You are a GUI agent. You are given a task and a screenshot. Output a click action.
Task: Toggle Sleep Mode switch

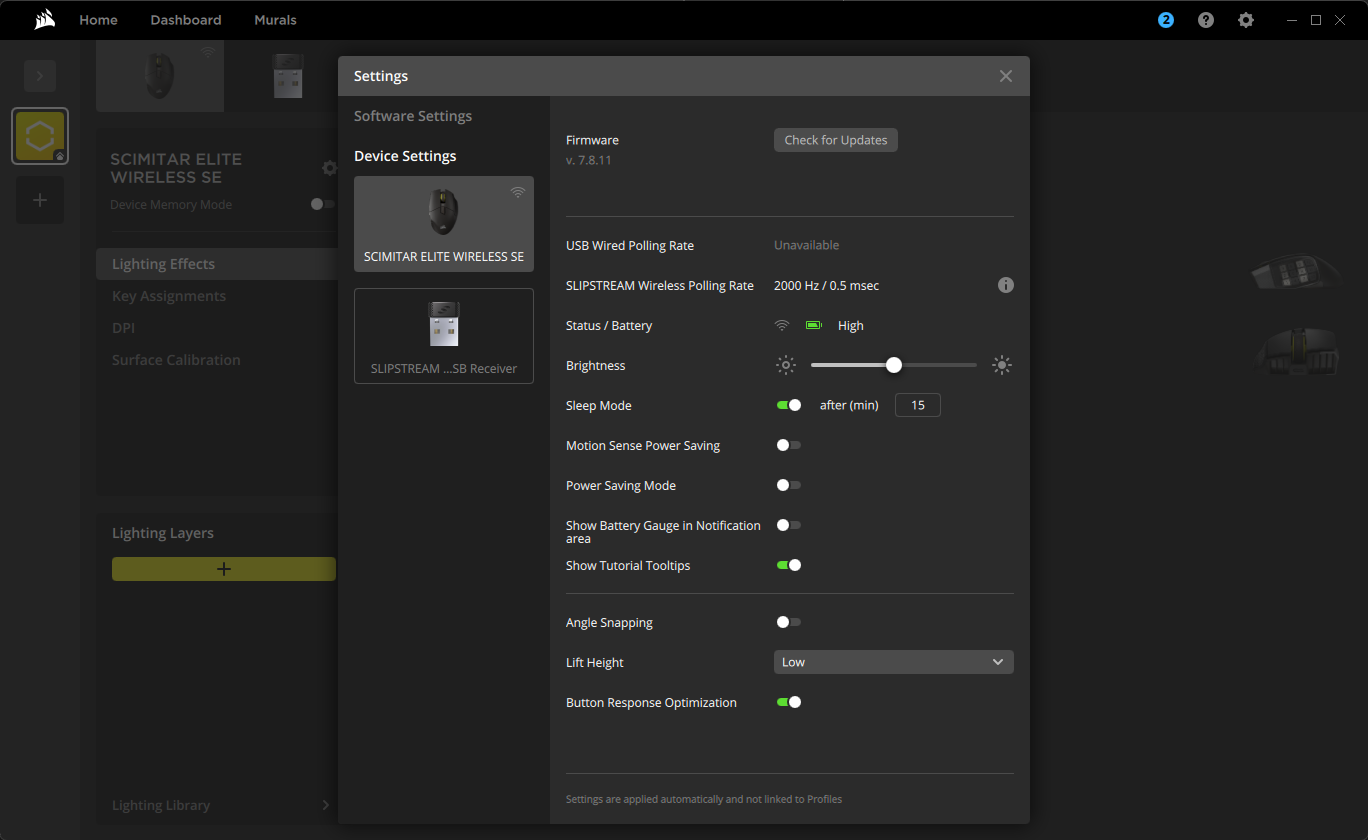(789, 405)
